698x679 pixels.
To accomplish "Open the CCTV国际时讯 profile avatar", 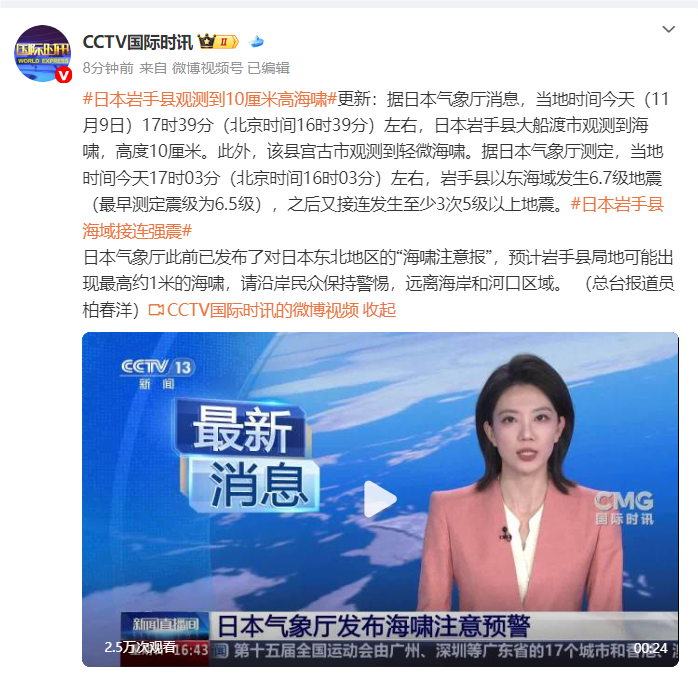I will [x=43, y=53].
